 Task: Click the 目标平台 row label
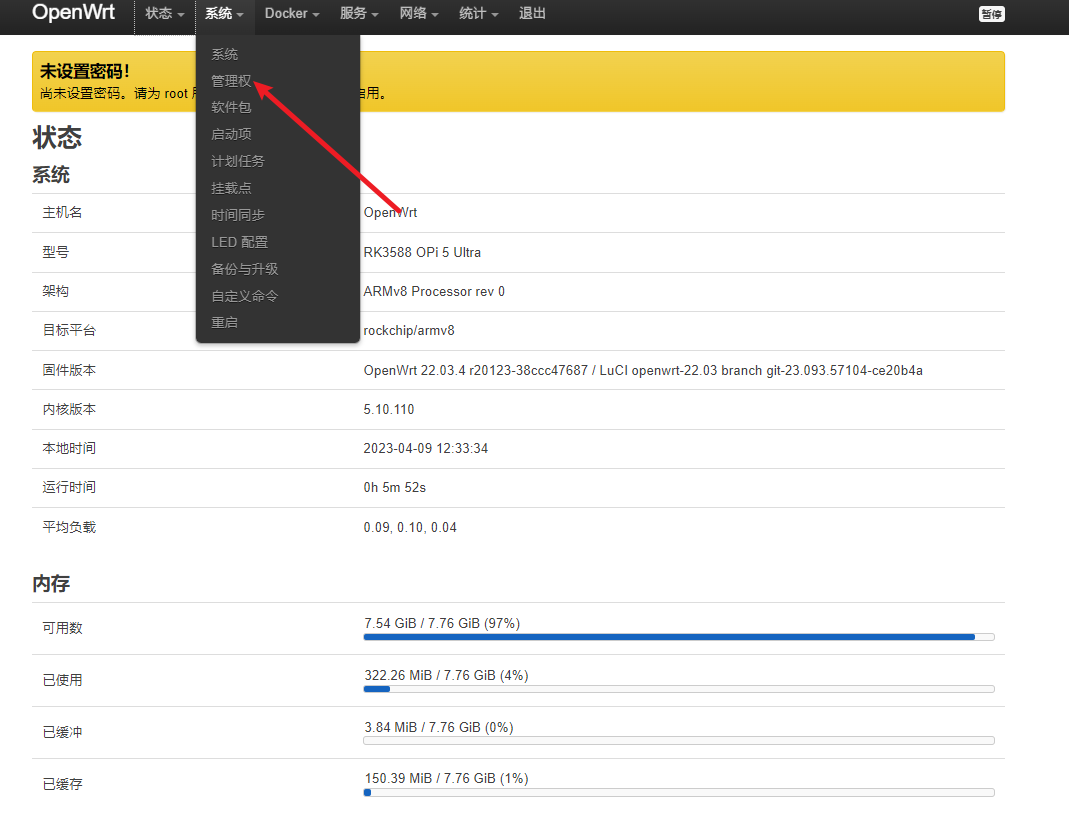(69, 331)
